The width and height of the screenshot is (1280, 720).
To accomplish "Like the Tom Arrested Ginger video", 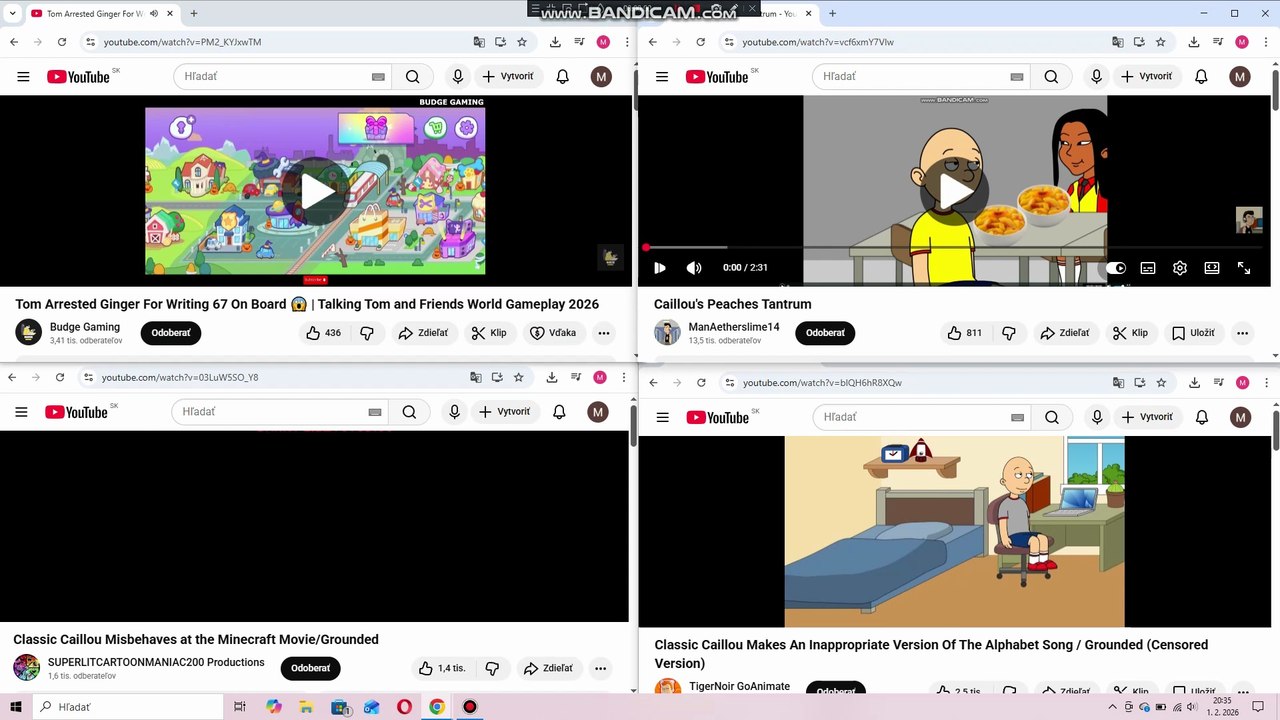I will (x=324, y=333).
